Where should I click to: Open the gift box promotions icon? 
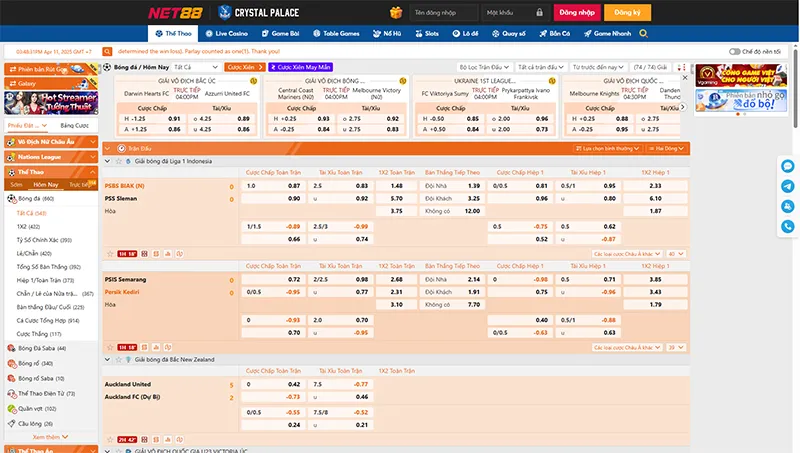tap(396, 12)
